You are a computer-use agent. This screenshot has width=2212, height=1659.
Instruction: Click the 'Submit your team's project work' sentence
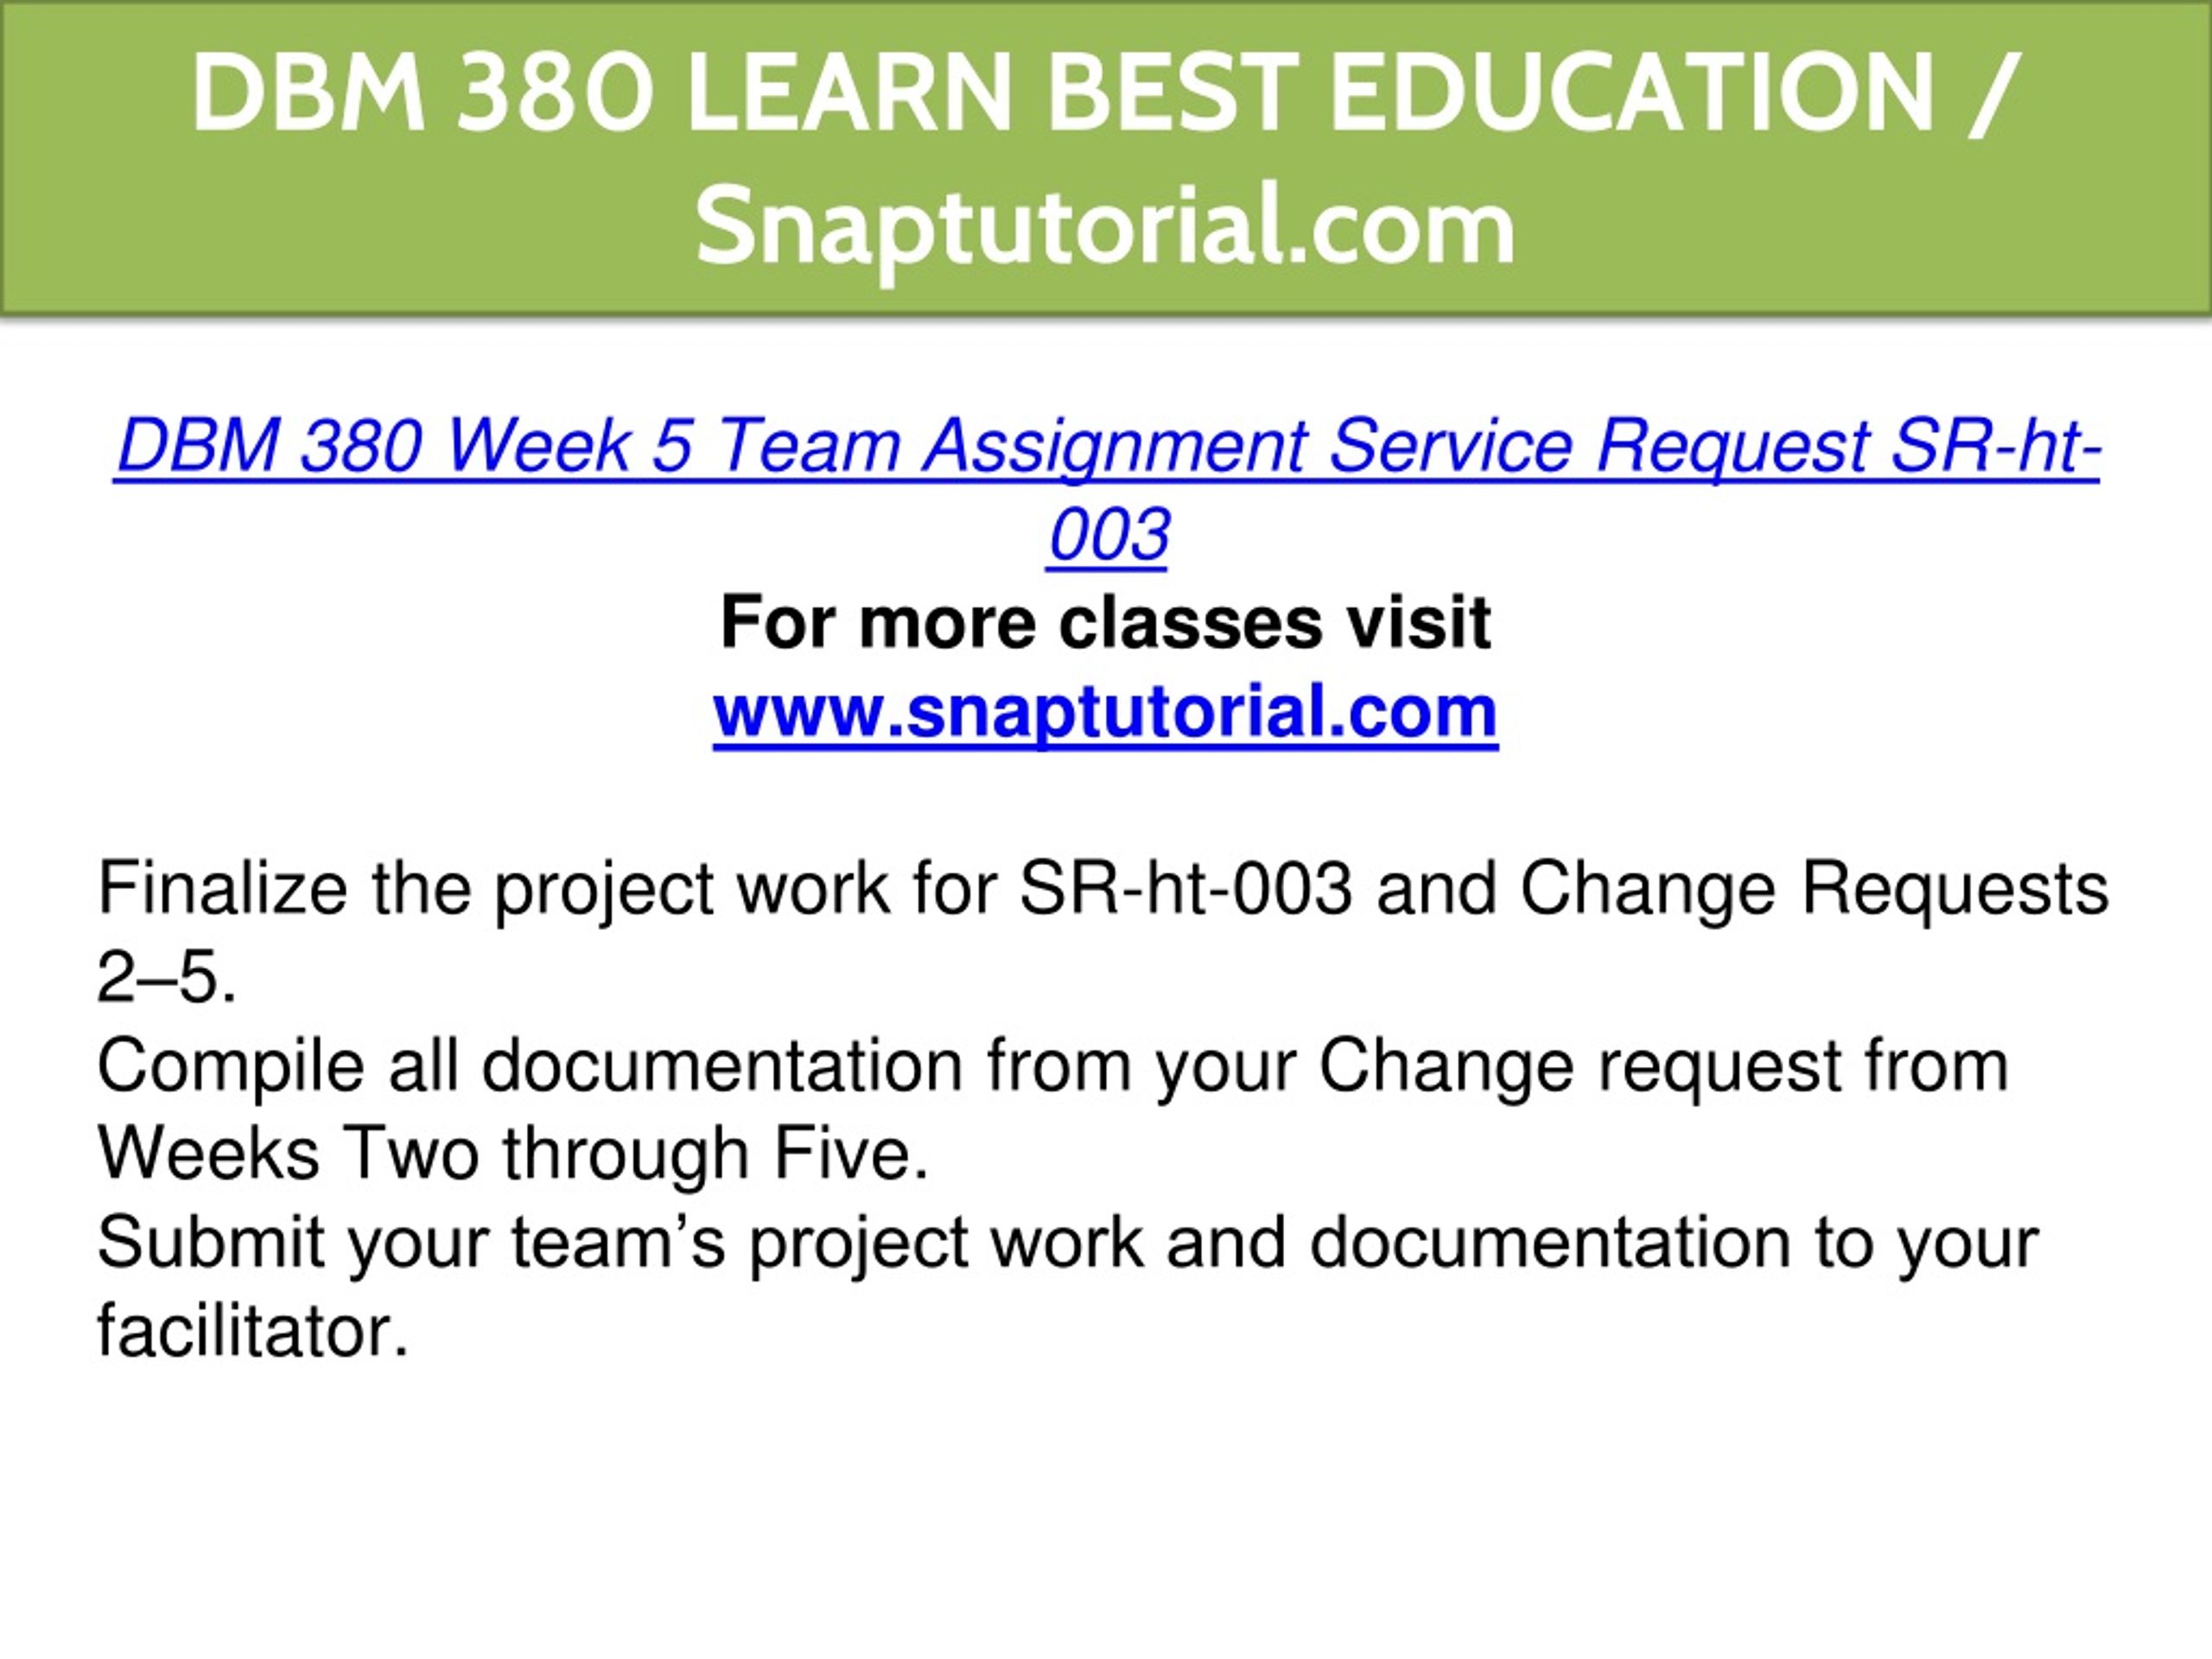(x=1067, y=1287)
